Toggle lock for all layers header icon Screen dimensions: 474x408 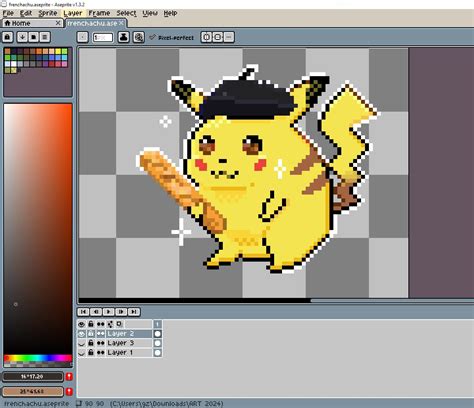click(91, 324)
